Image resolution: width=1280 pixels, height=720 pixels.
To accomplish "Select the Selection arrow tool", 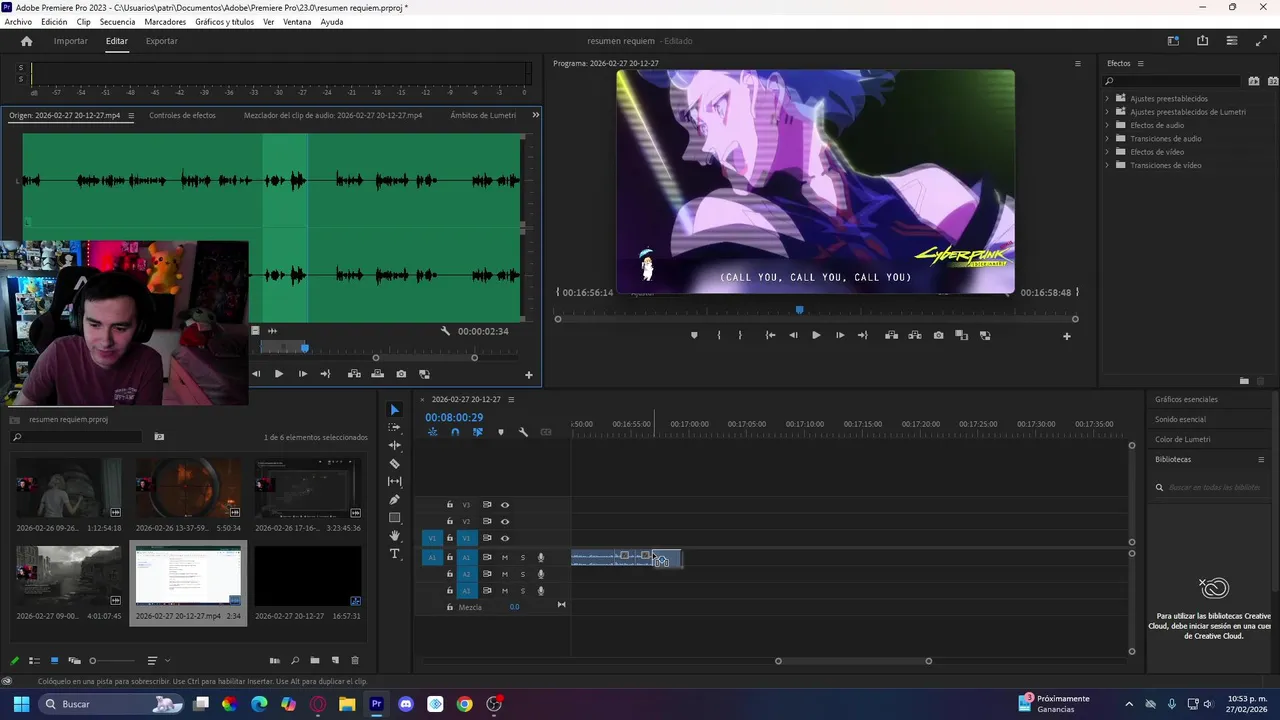I will tap(394, 410).
